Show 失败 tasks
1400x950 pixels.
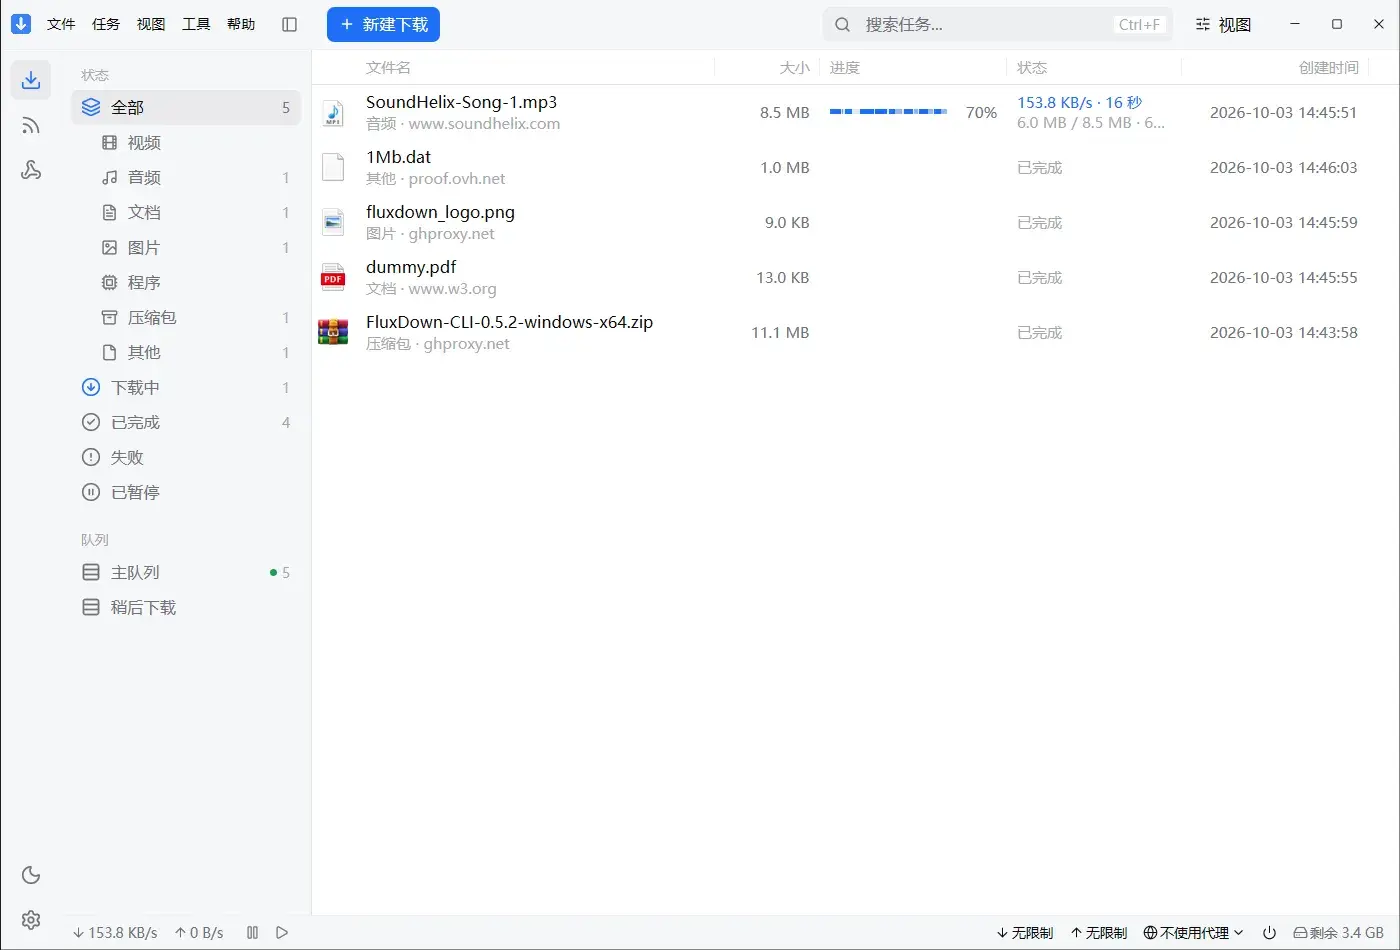point(186,457)
